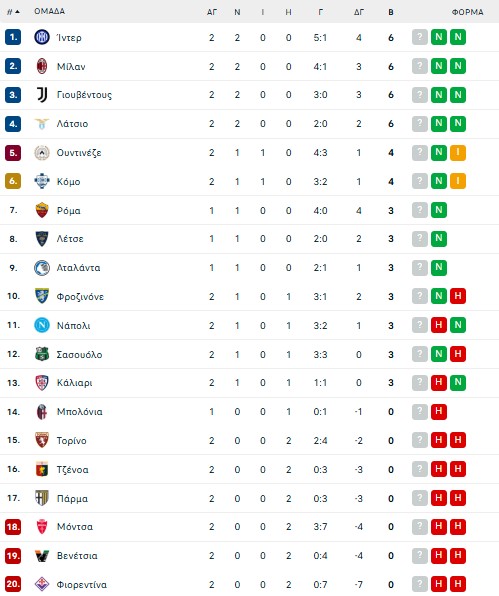Click Frosinone's red H loss form badge
This screenshot has width=499, height=596.
click(458, 296)
